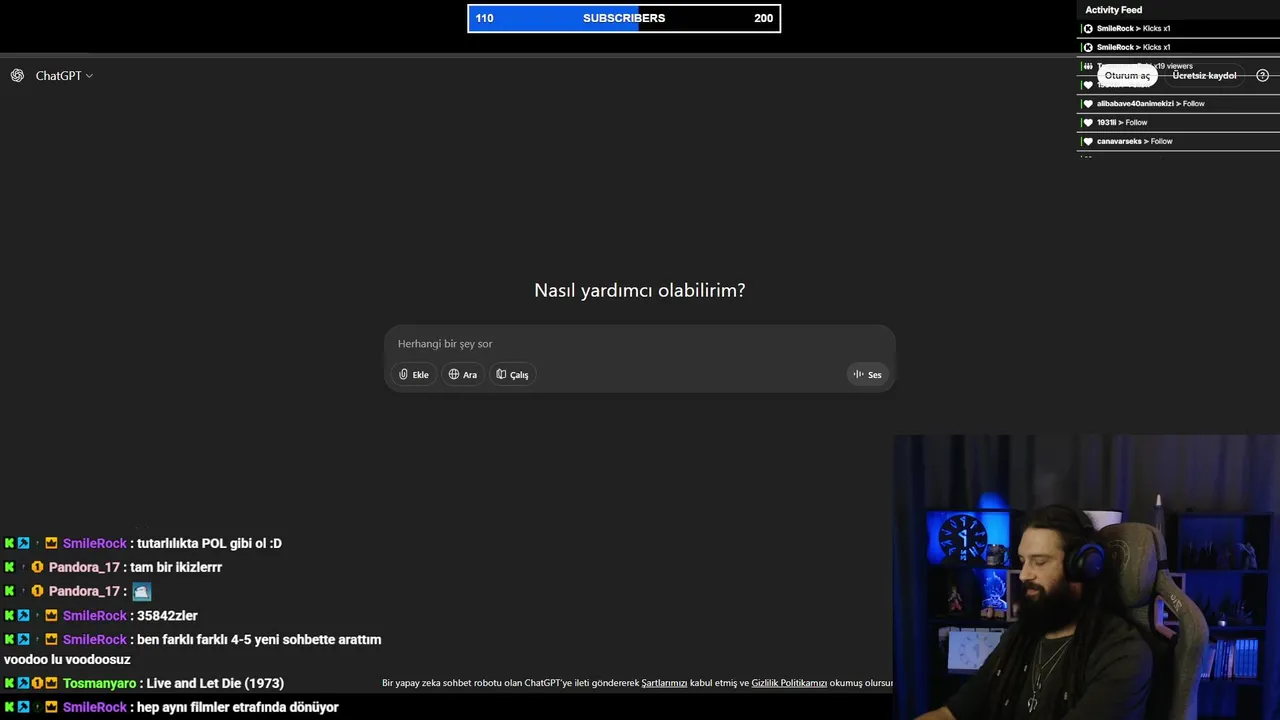Open the question mark help icon
Screen dimensions: 1280x720
tap(1262, 76)
